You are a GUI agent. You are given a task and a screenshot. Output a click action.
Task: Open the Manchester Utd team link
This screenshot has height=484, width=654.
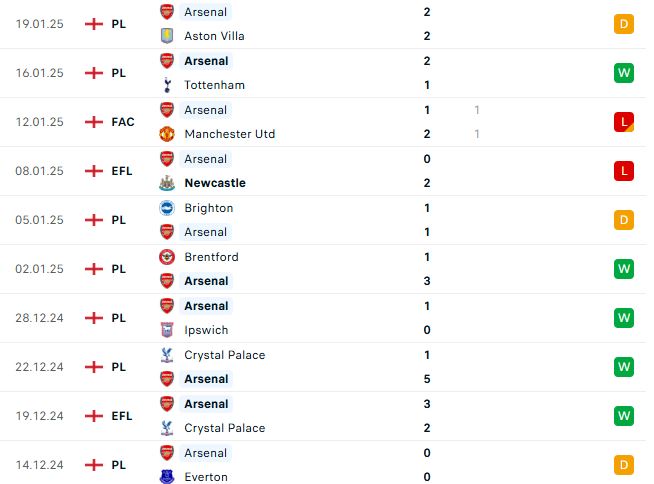click(x=230, y=134)
